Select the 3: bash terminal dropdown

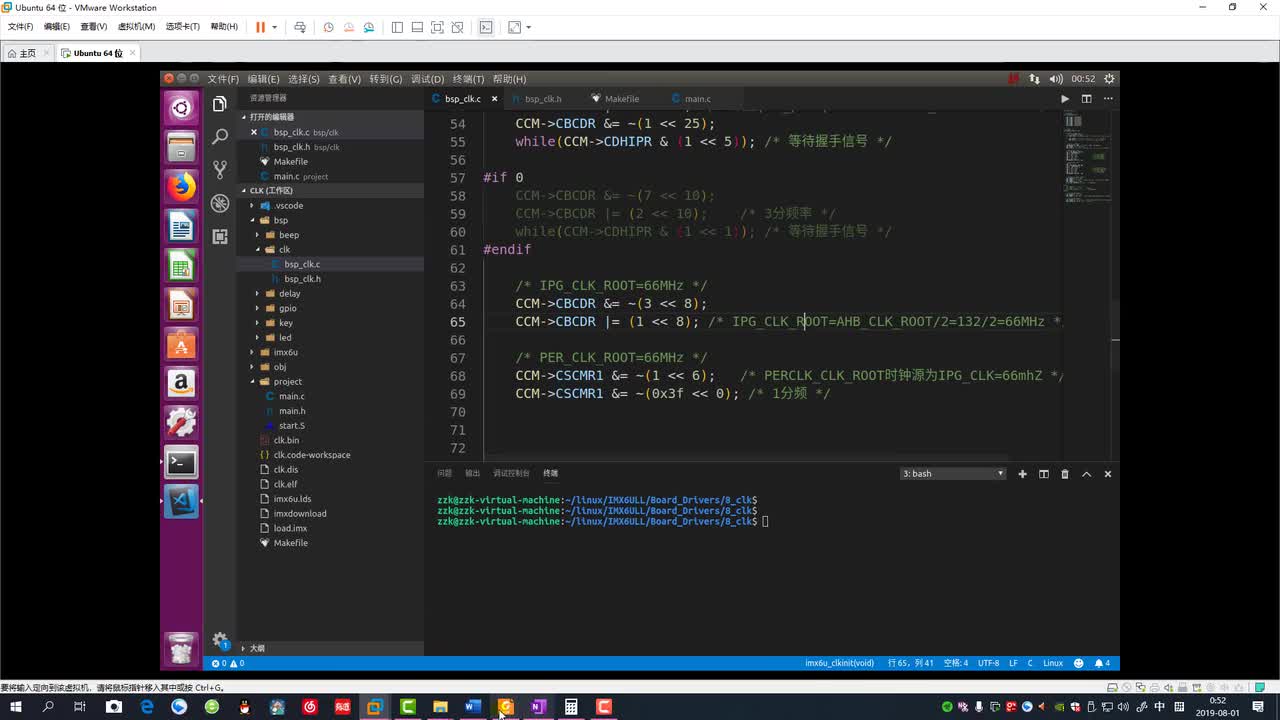(x=952, y=474)
